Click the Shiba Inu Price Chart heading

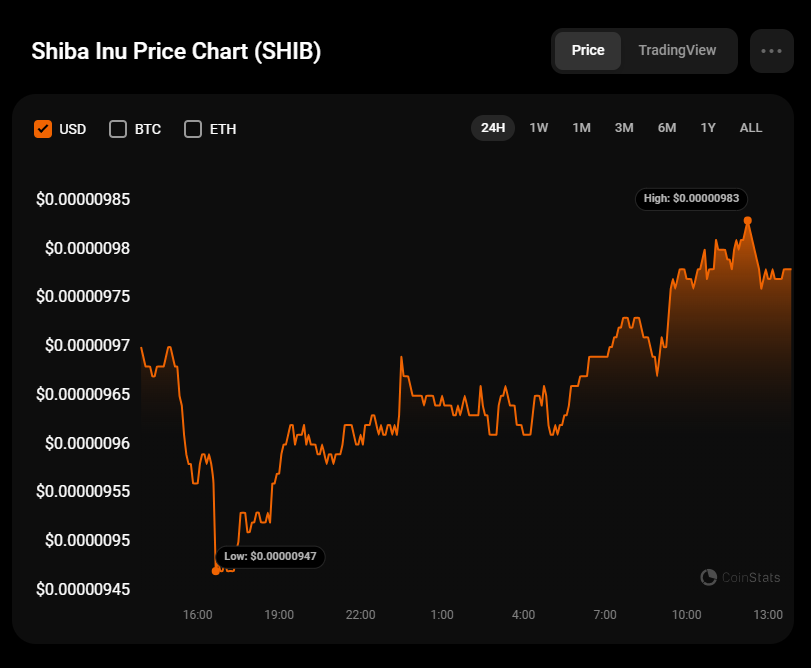pos(176,52)
